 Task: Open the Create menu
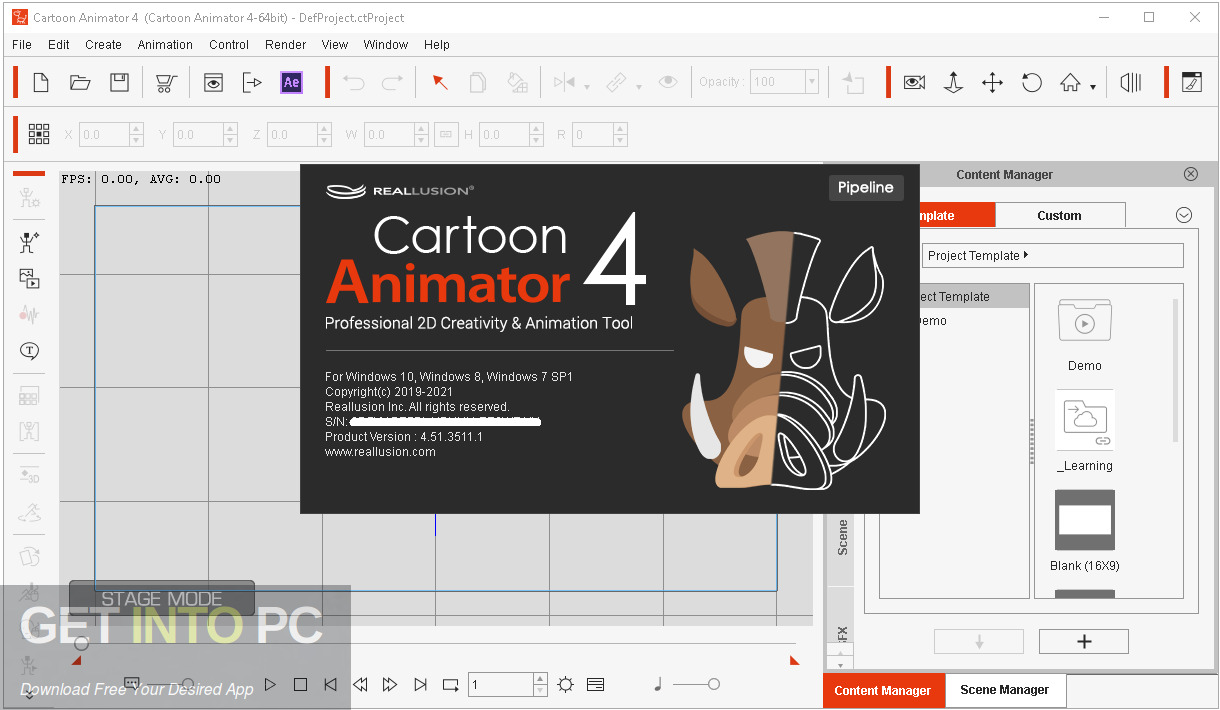pos(103,44)
